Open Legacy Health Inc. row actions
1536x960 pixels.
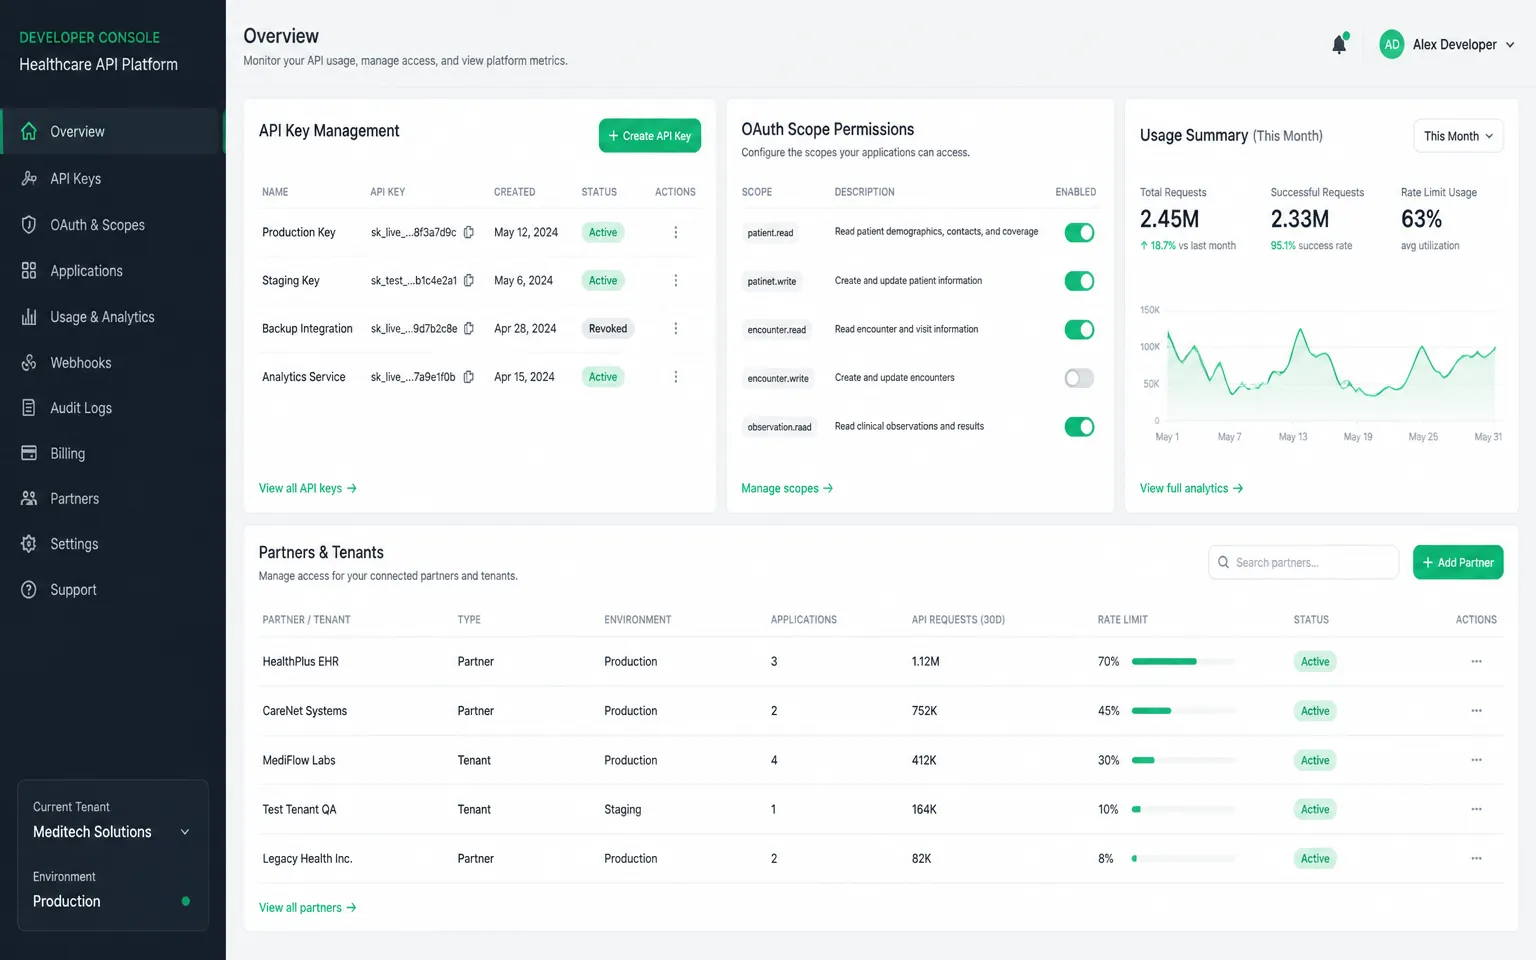pyautogui.click(x=1476, y=858)
